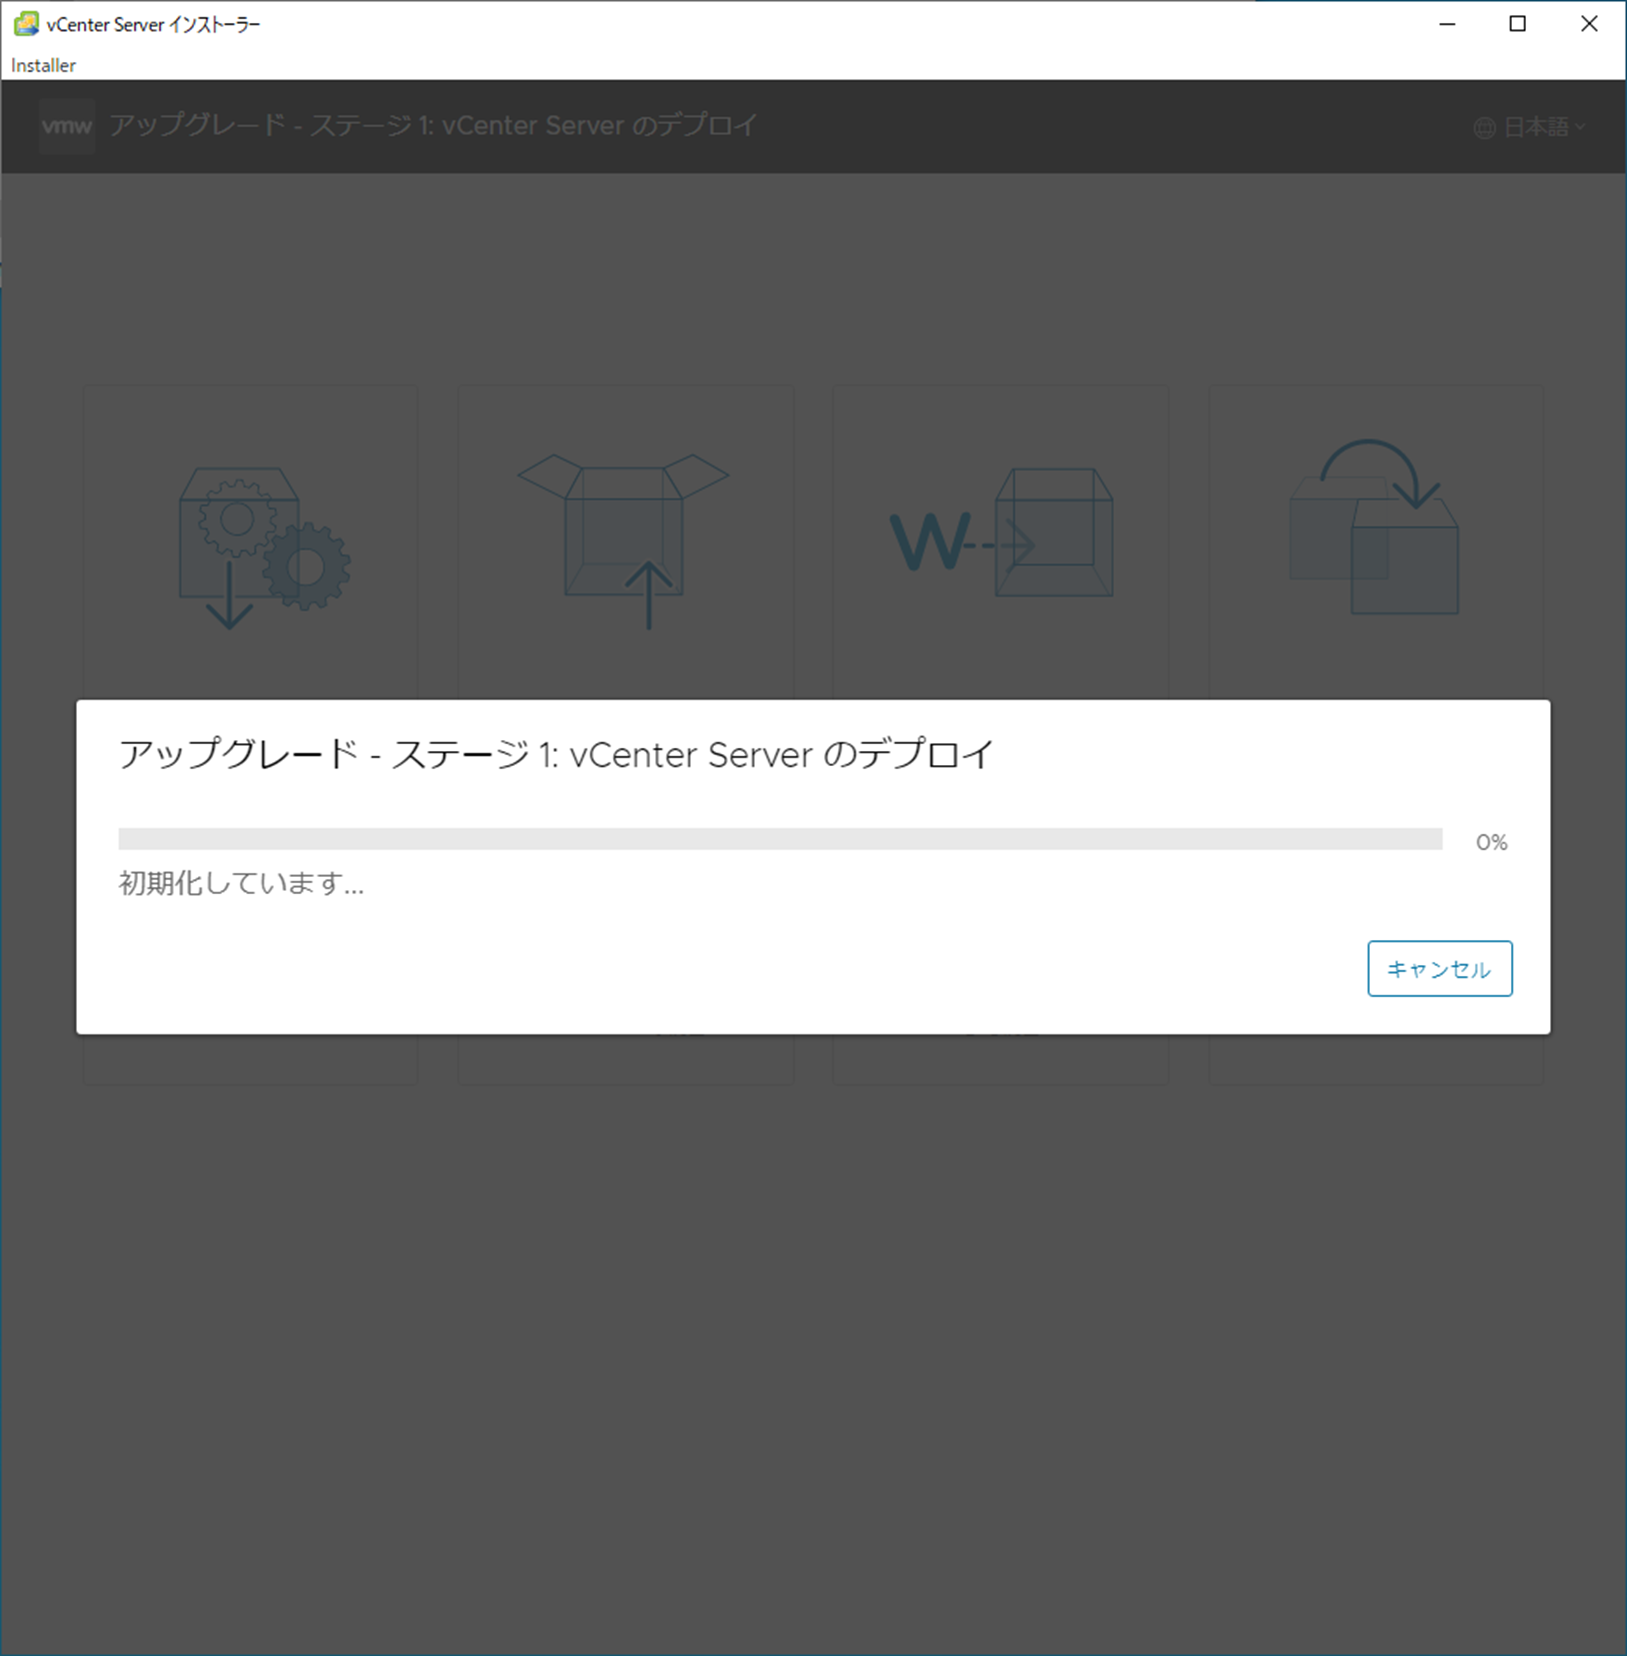Click the vCenter Server installer title bar icon
Viewport: 1627px width, 1656px height.
[26, 24]
